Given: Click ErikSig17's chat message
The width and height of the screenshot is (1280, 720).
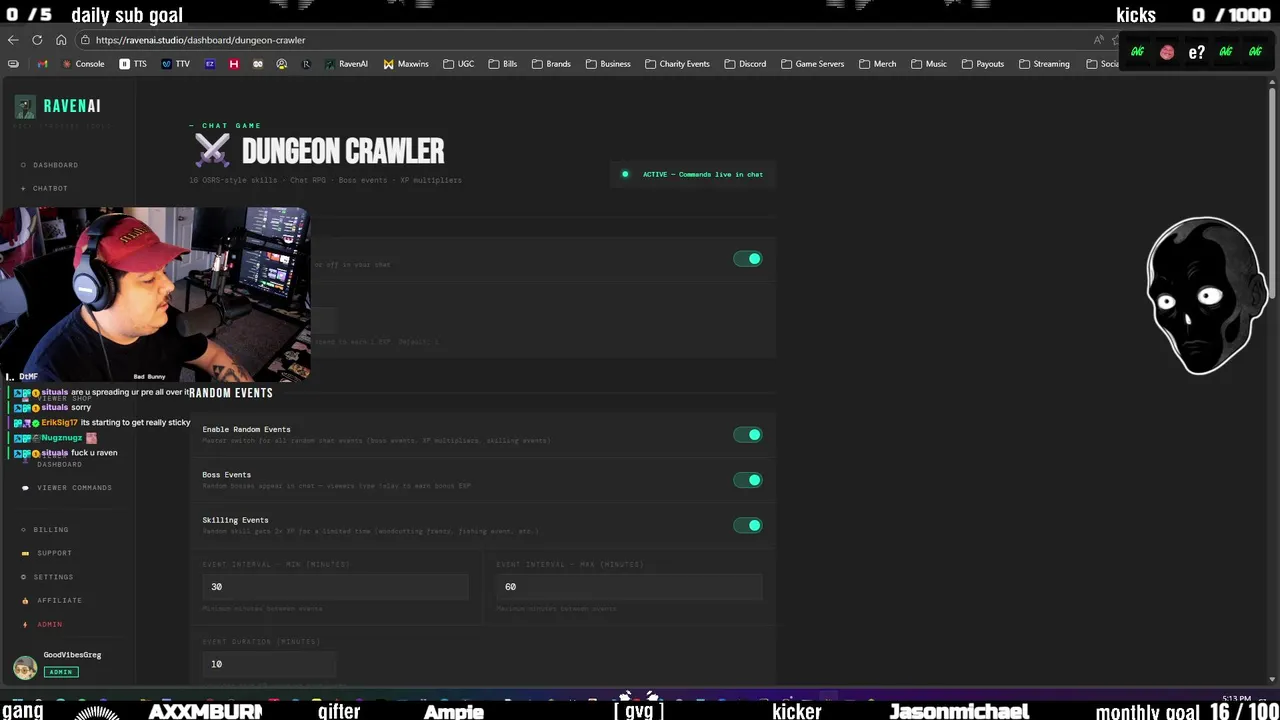Looking at the screenshot, I should click(x=135, y=423).
